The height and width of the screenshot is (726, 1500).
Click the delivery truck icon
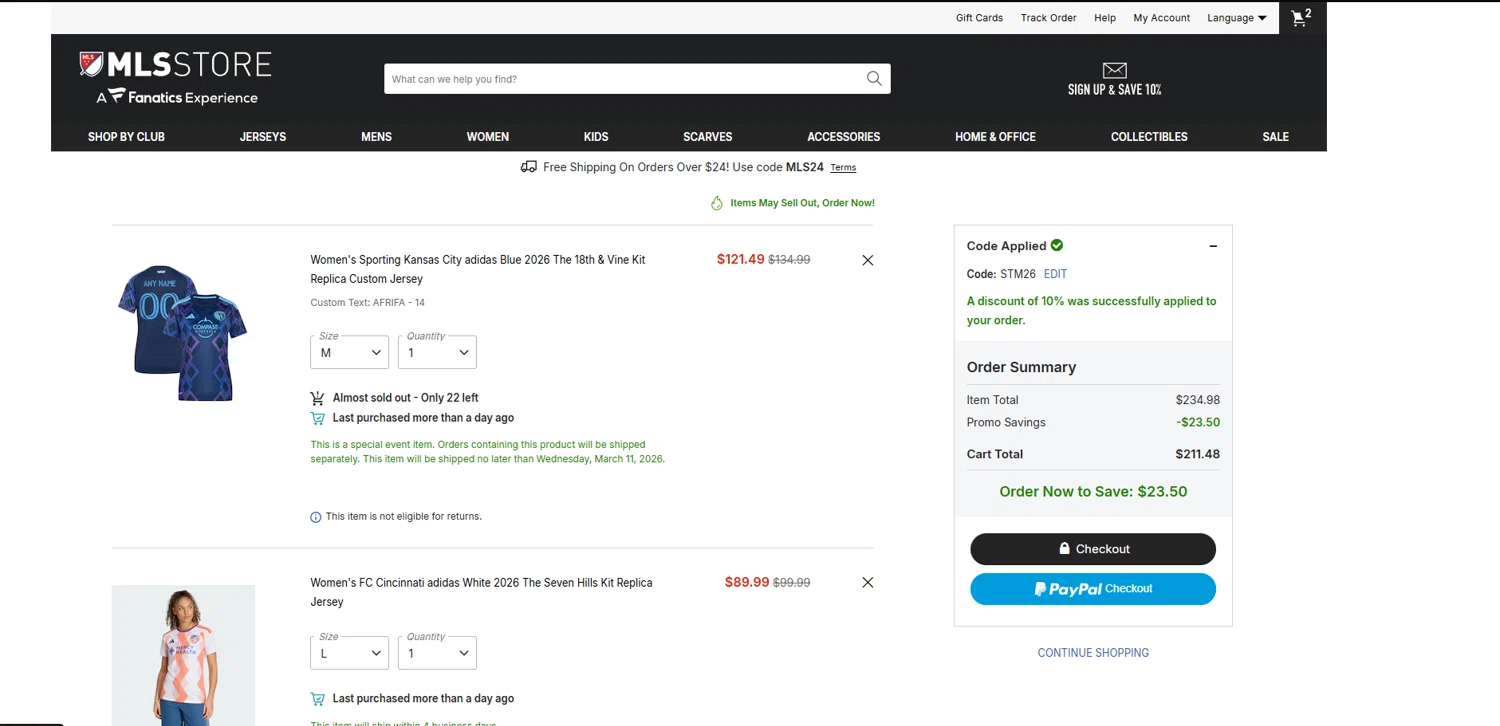point(528,167)
